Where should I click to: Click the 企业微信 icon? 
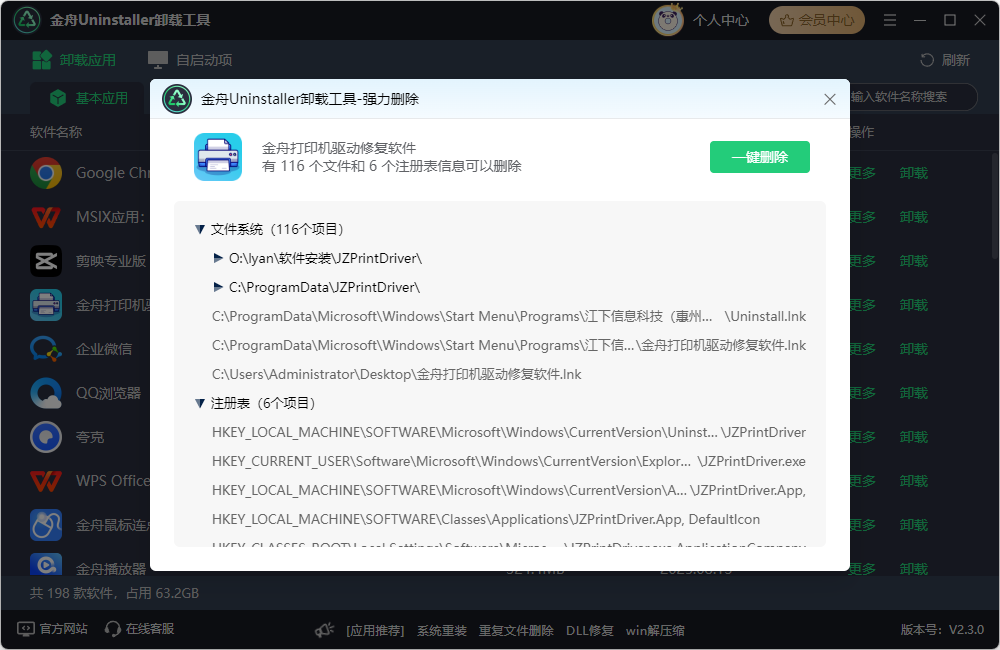pos(46,349)
